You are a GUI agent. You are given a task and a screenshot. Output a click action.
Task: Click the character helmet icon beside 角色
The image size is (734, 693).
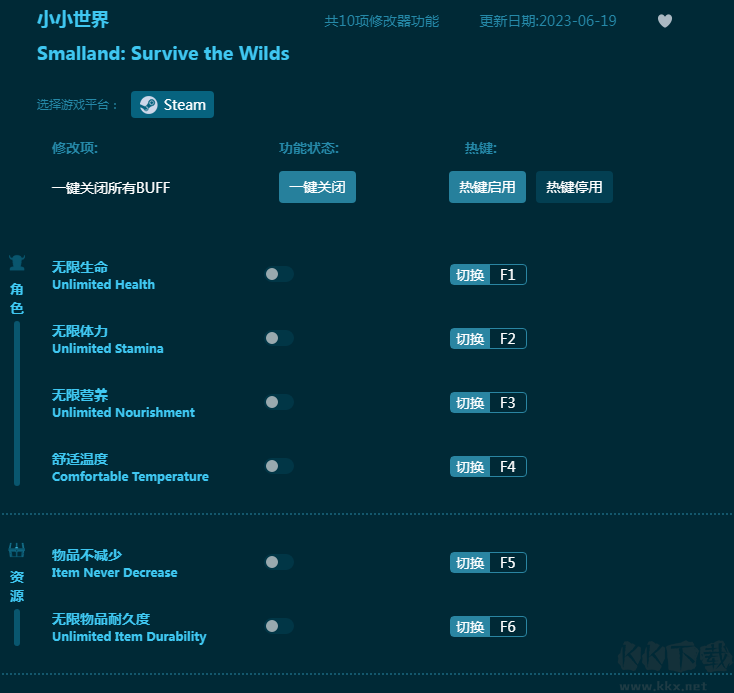pos(17,263)
